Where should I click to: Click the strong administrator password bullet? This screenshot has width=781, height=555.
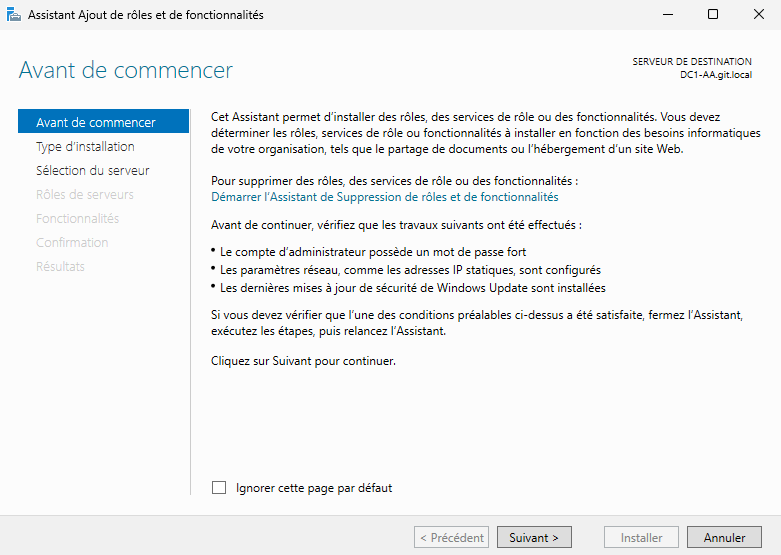[369, 252]
